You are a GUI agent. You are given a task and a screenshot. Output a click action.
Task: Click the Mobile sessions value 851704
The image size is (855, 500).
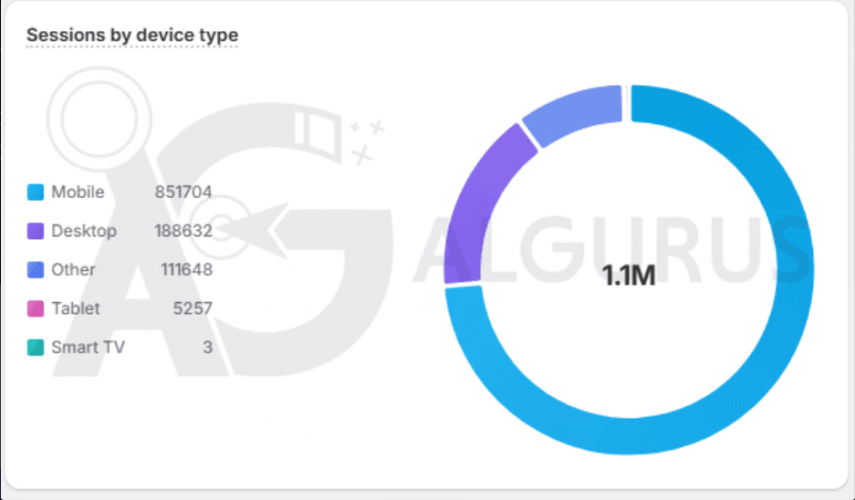[x=183, y=192]
